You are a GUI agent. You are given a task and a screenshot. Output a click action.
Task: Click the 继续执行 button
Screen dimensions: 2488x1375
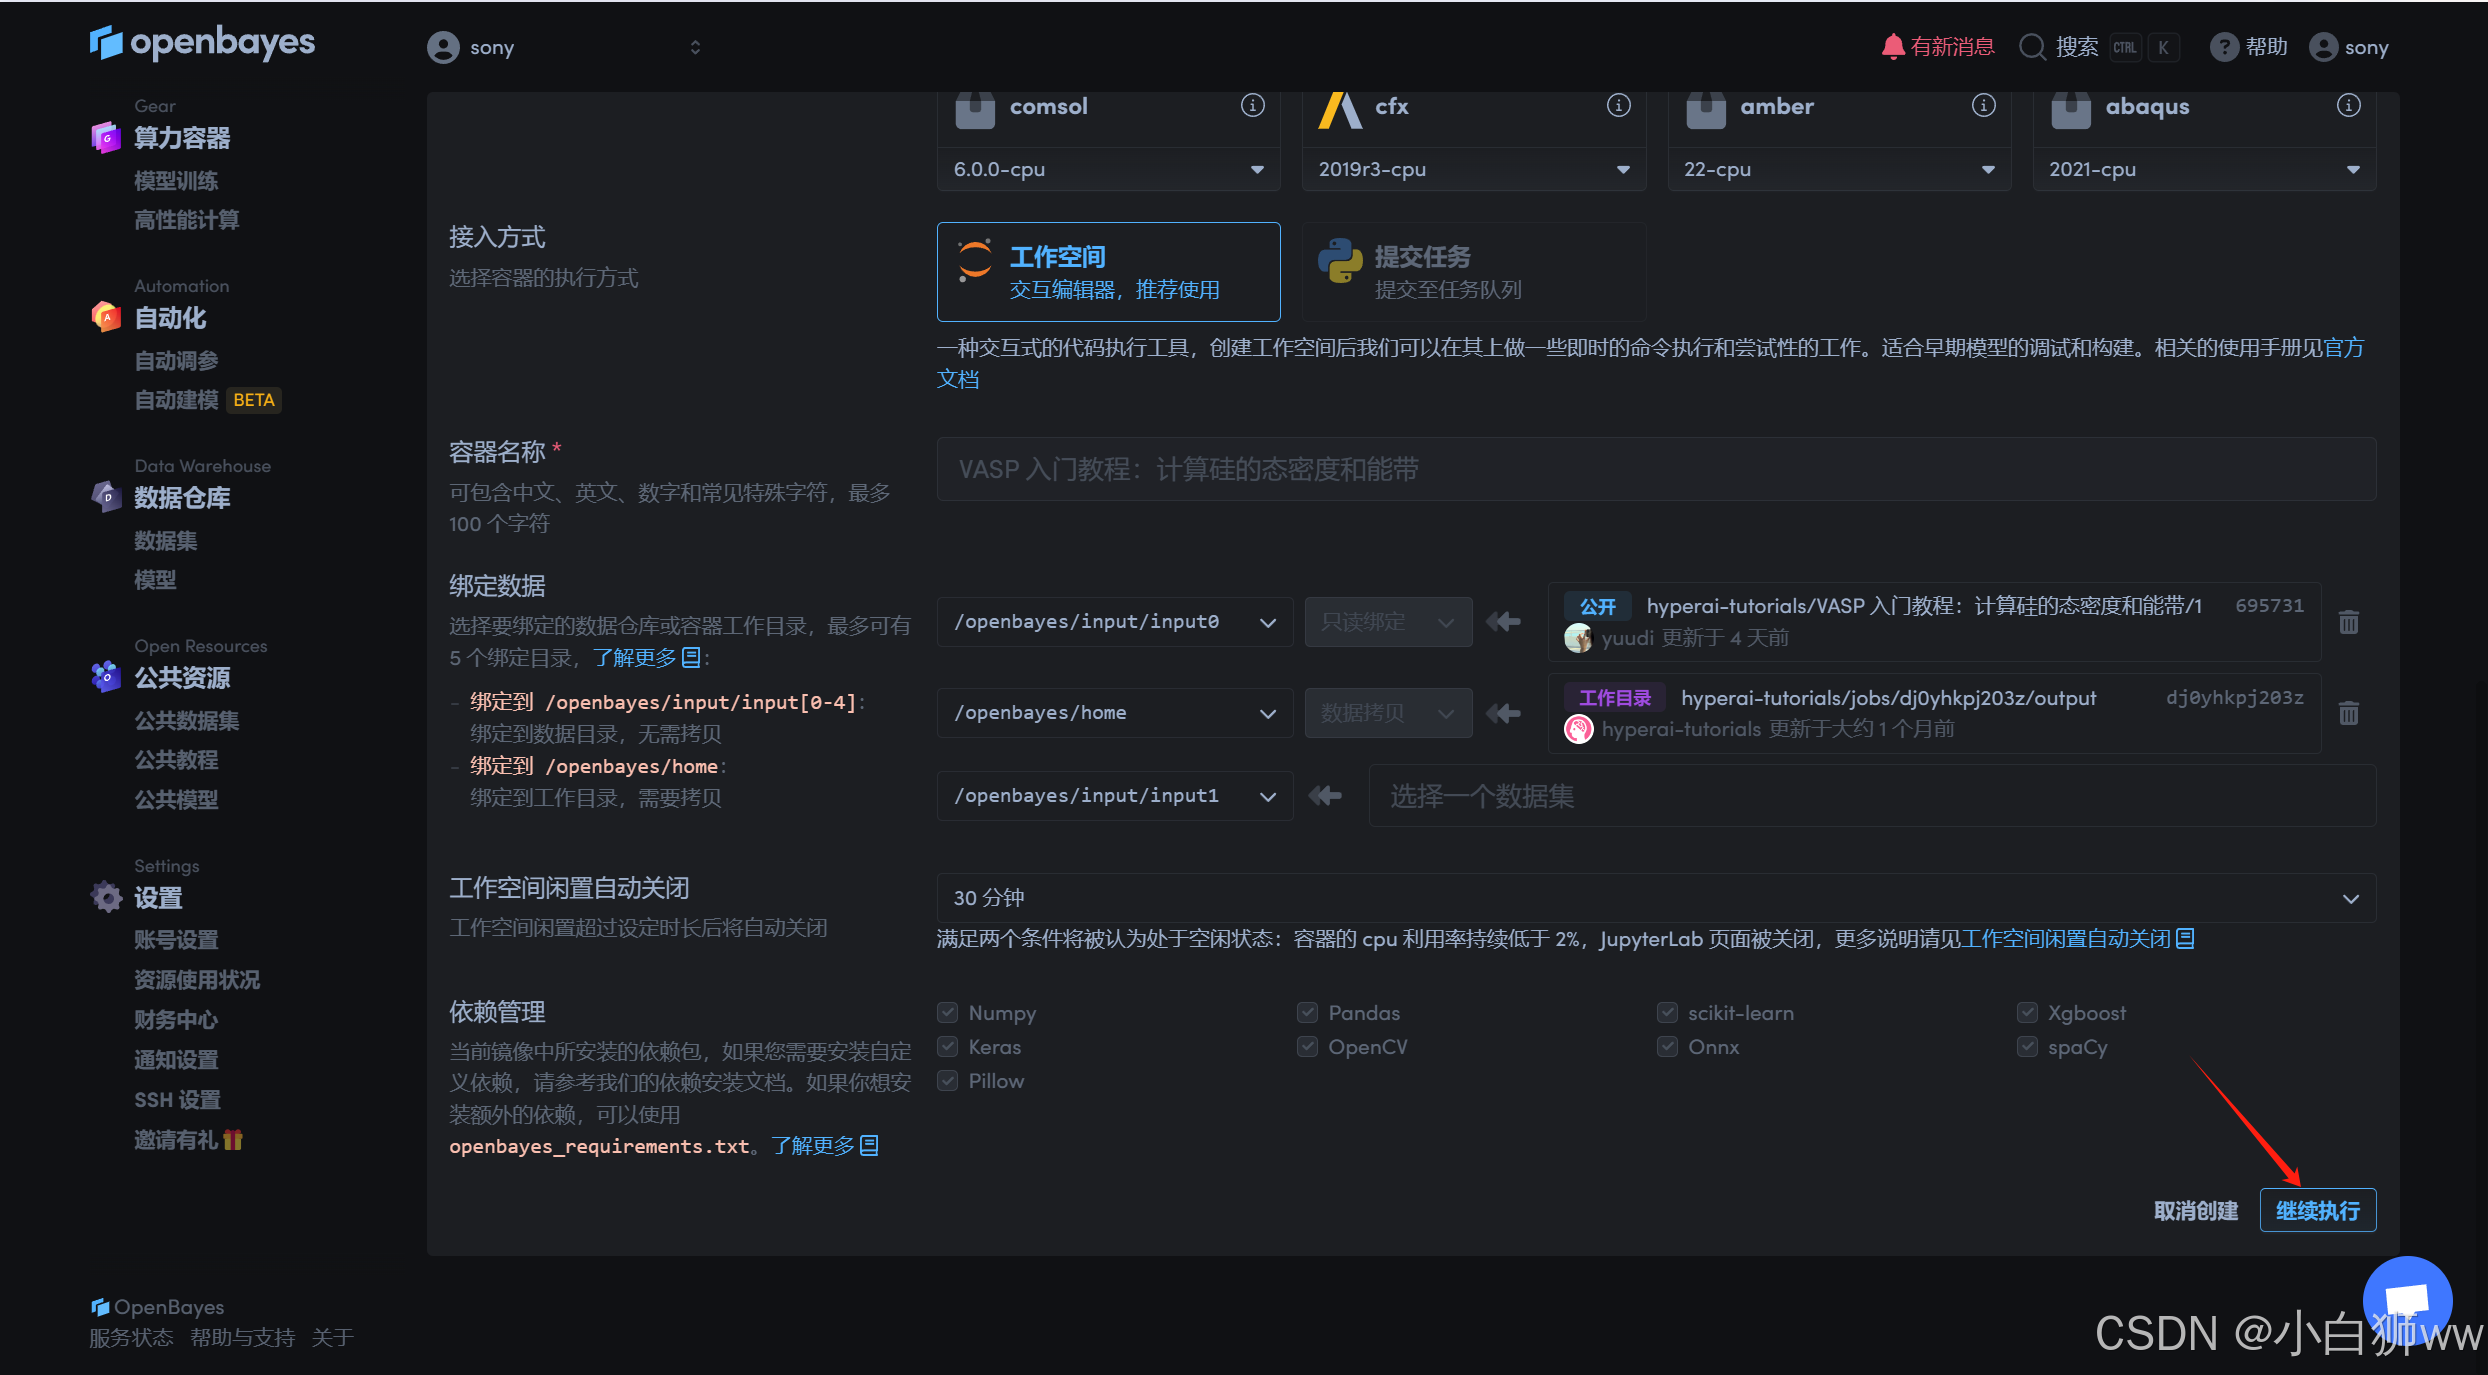pos(2317,1211)
